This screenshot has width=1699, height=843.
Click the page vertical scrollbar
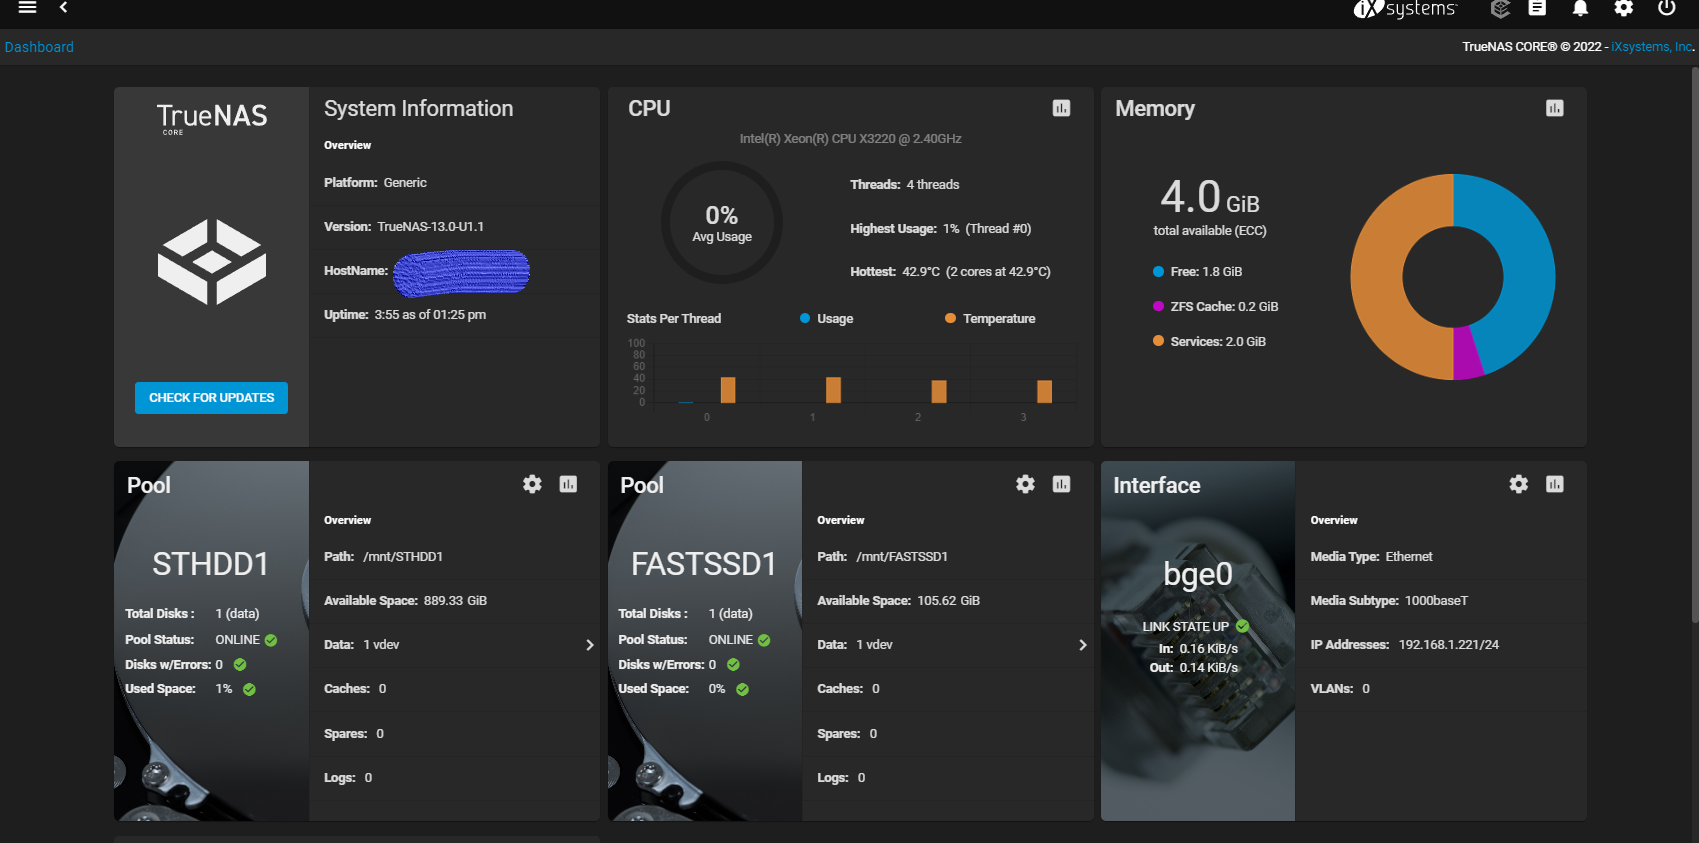1693,345
